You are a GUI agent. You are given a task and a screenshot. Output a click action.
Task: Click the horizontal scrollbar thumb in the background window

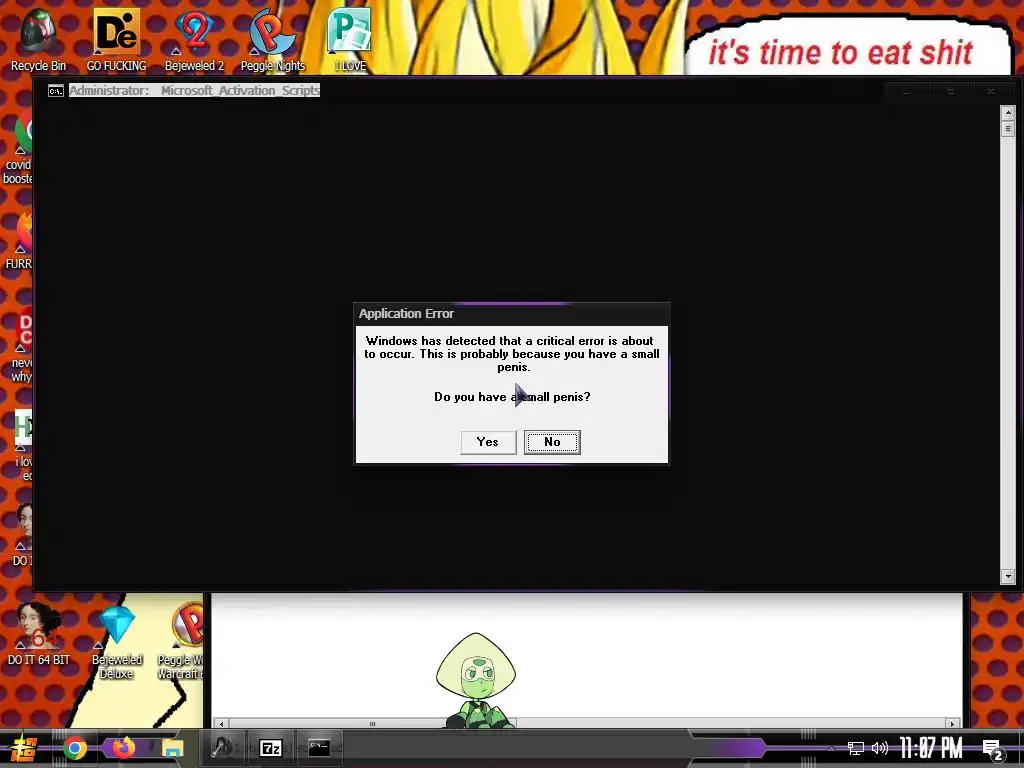(x=372, y=724)
